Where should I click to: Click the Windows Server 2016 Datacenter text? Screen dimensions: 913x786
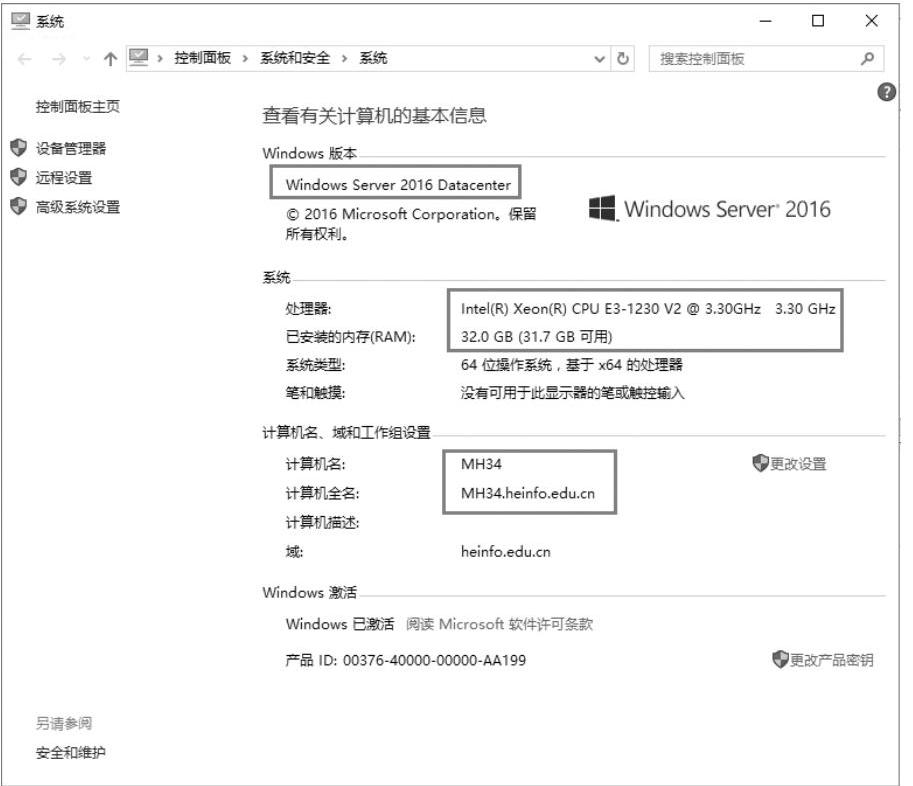coord(398,185)
